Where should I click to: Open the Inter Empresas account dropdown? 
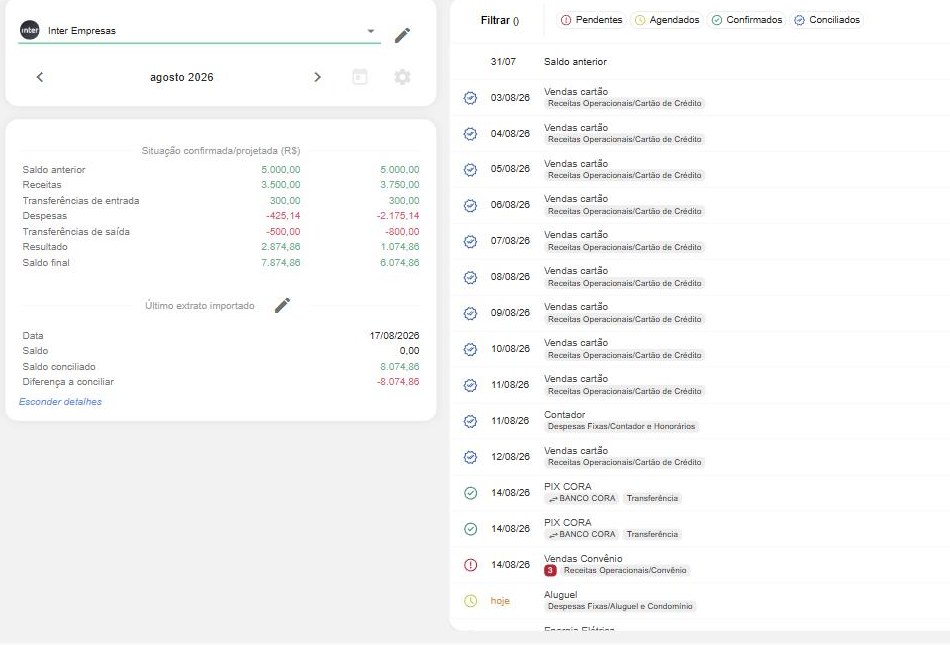[371, 31]
